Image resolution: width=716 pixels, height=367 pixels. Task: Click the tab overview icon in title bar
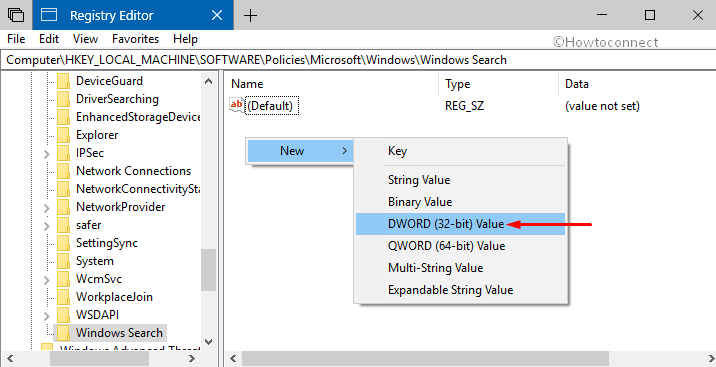[16, 15]
